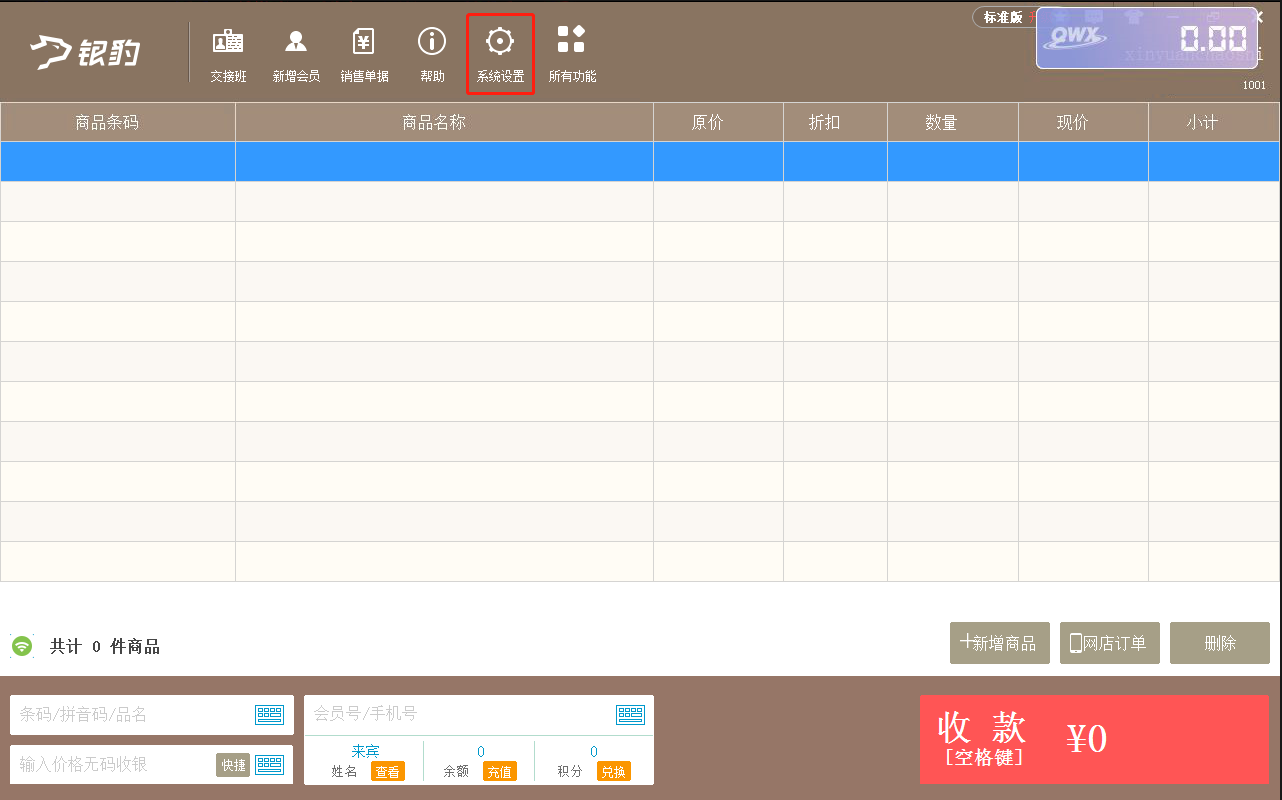This screenshot has width=1282, height=800.
Task: Click 新增商品 add product button
Action: tap(1000, 643)
